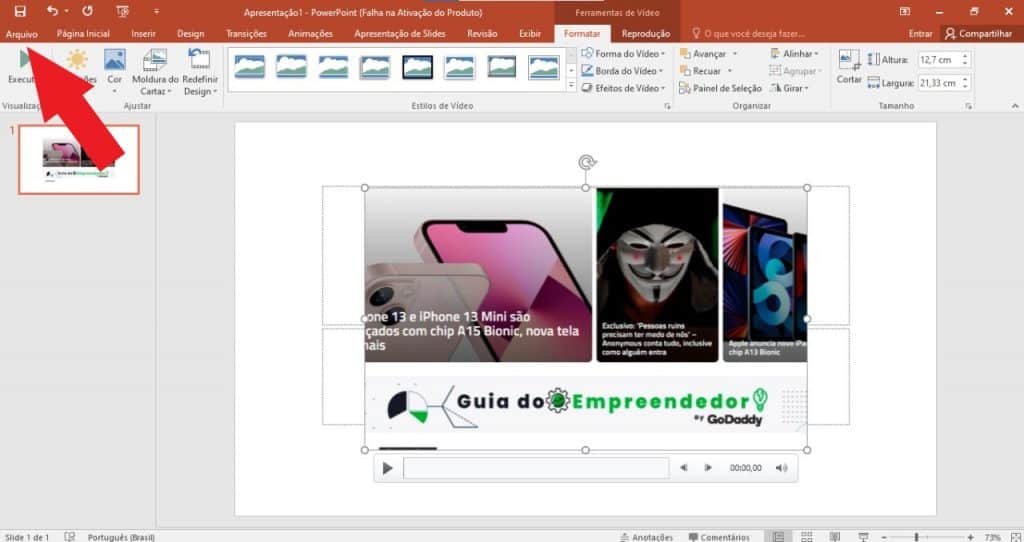Open Redefinir Design dropdown
The height and width of the screenshot is (542, 1024).
click(200, 72)
